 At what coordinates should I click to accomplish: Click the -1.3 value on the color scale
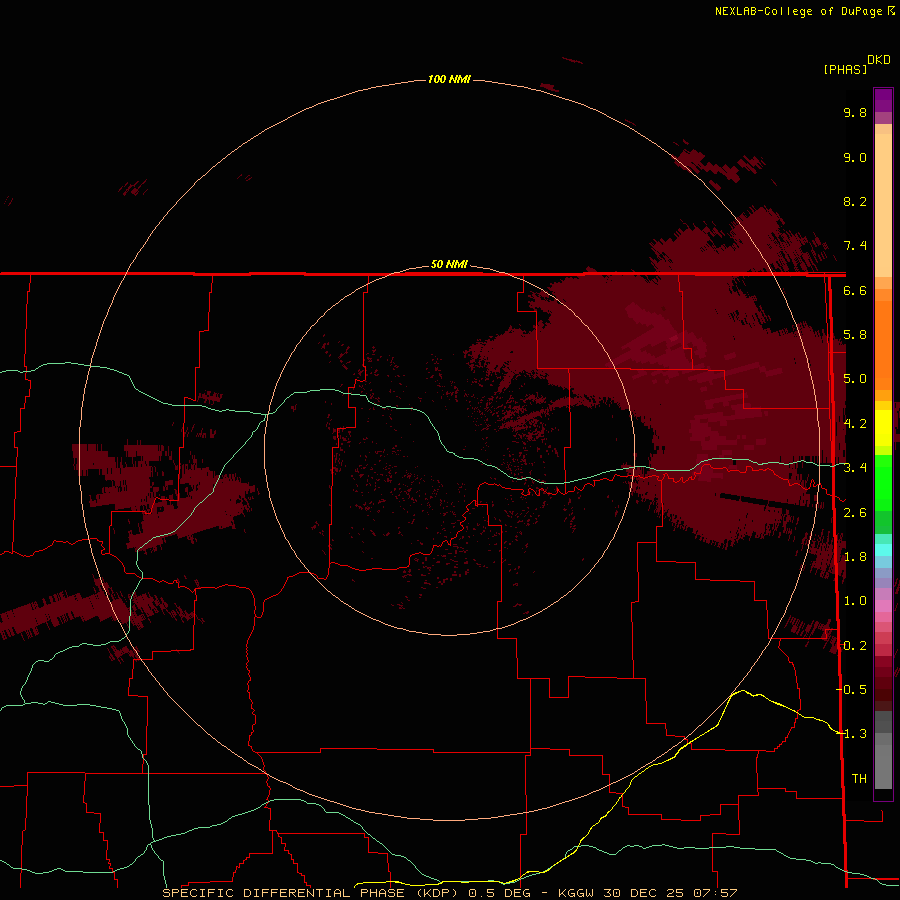pos(851,734)
